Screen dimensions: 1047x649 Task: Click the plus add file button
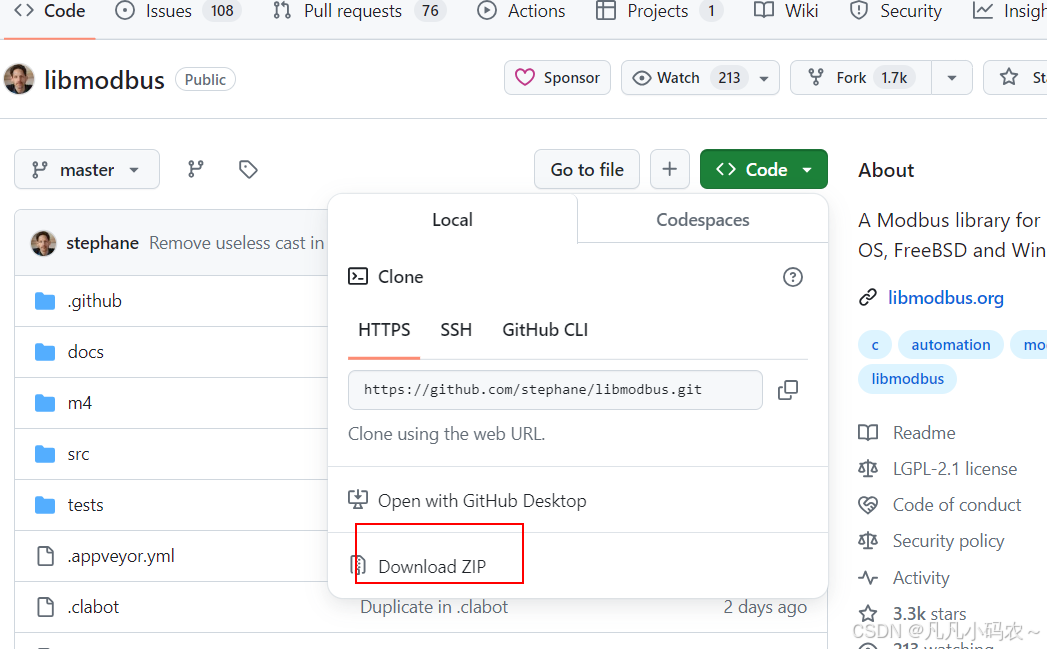(670, 170)
